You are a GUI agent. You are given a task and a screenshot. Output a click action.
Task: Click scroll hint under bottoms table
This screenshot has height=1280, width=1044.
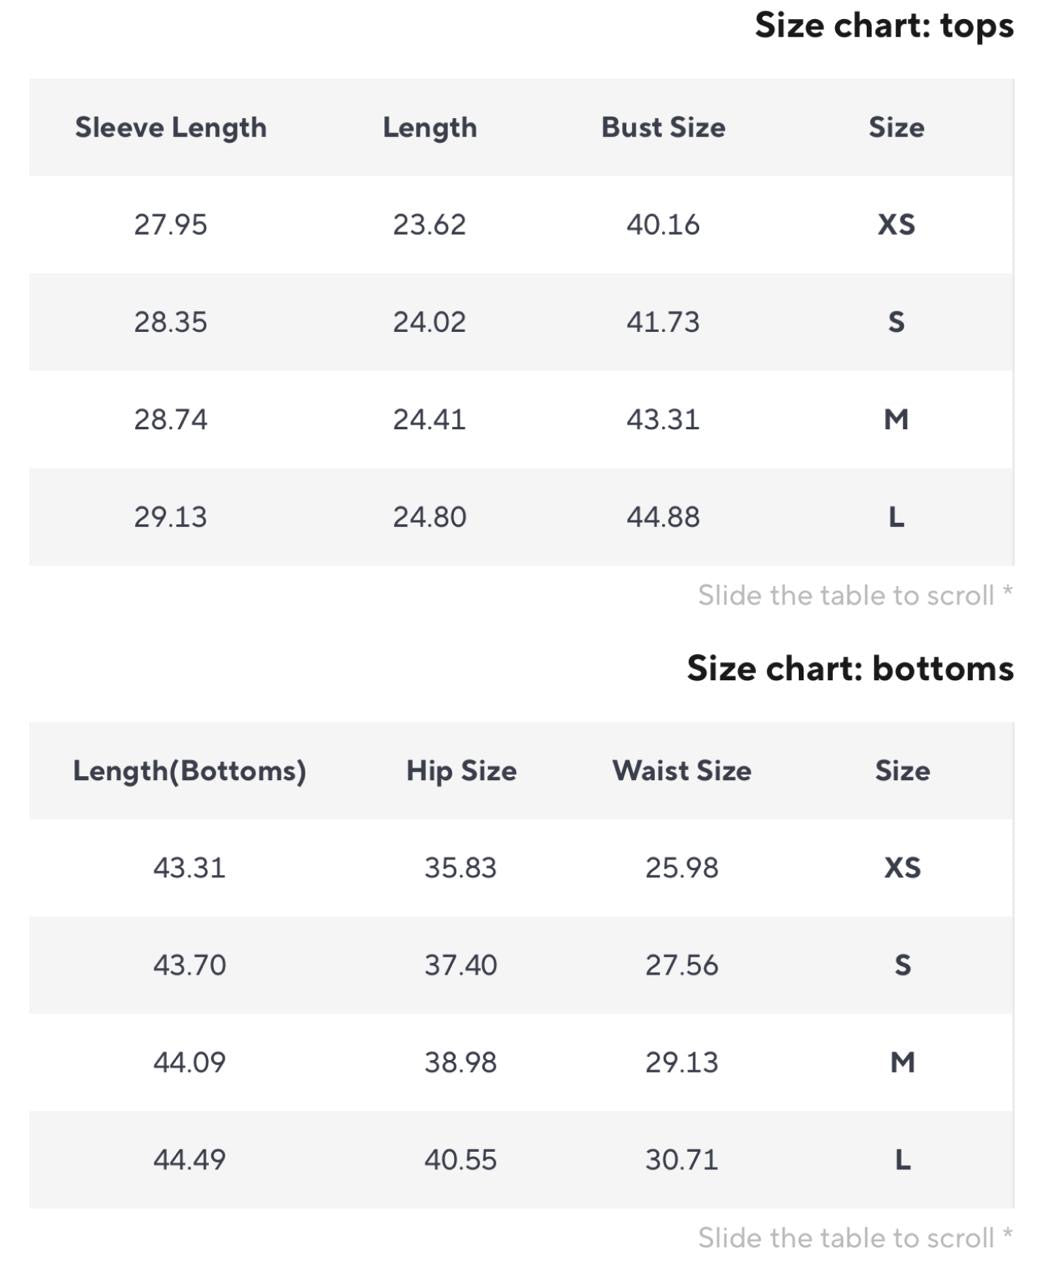pyautogui.click(x=855, y=1238)
